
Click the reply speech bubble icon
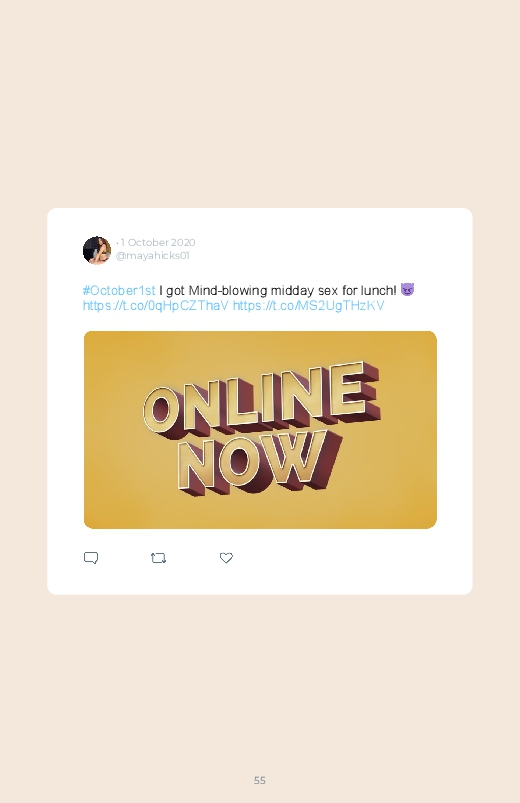[91, 558]
